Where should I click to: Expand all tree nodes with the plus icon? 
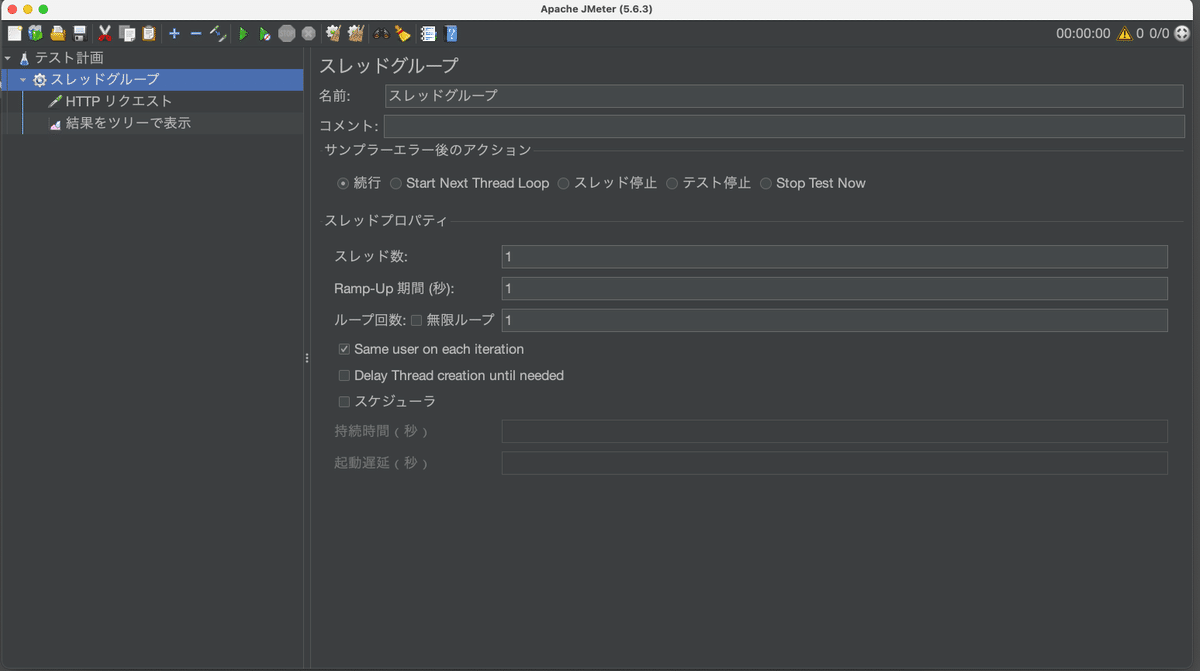click(173, 32)
